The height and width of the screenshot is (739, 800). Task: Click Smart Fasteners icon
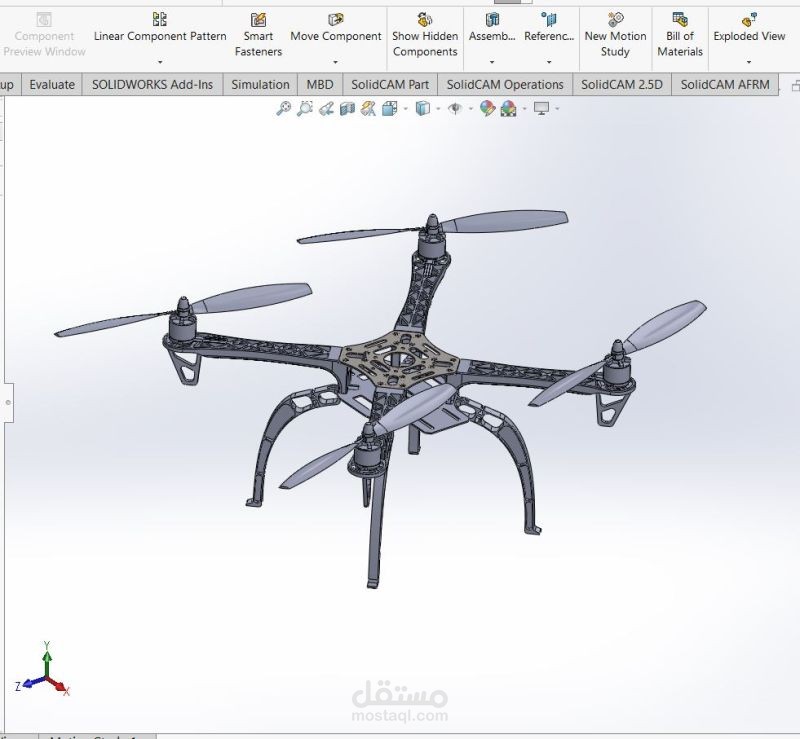click(258, 19)
